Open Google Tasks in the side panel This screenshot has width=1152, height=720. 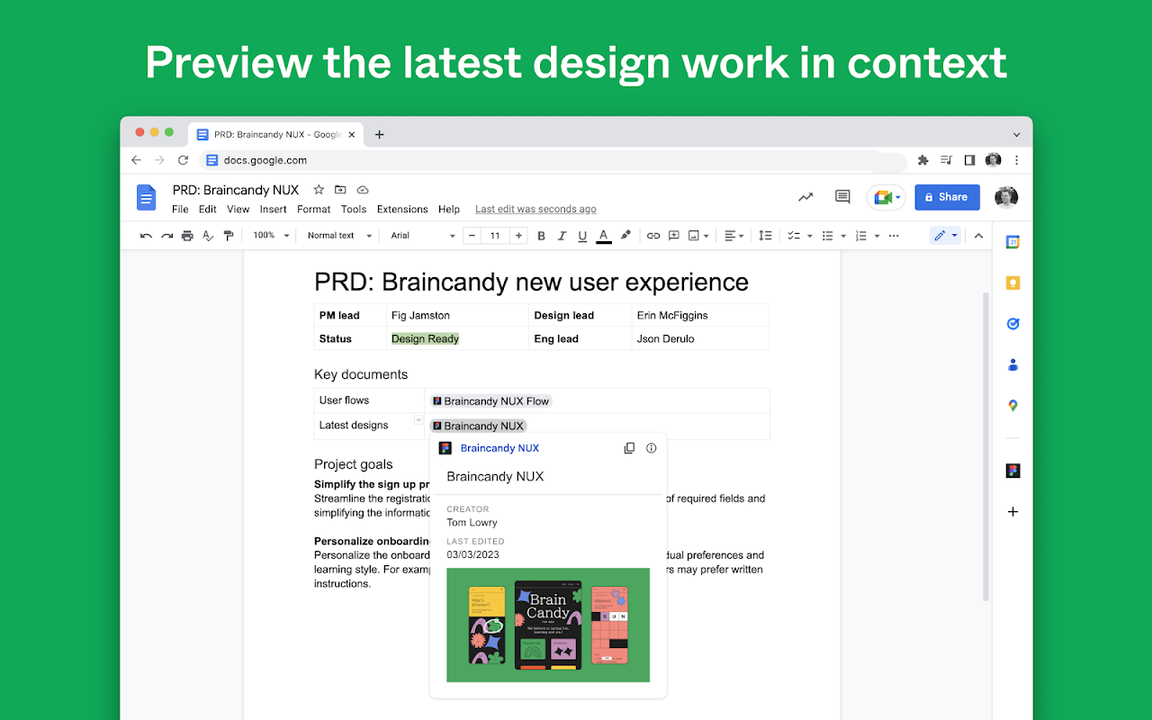[x=1013, y=324]
